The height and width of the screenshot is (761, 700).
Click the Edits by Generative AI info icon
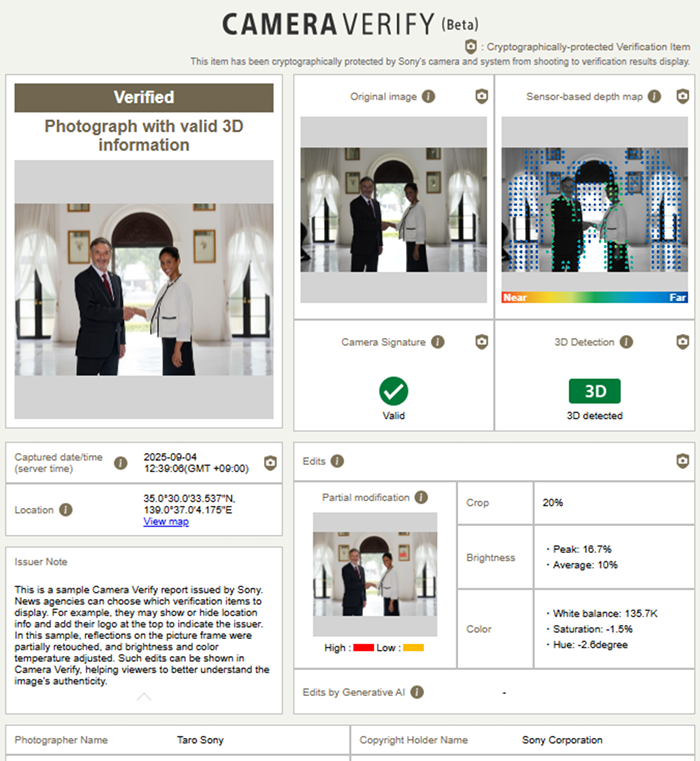(x=417, y=692)
